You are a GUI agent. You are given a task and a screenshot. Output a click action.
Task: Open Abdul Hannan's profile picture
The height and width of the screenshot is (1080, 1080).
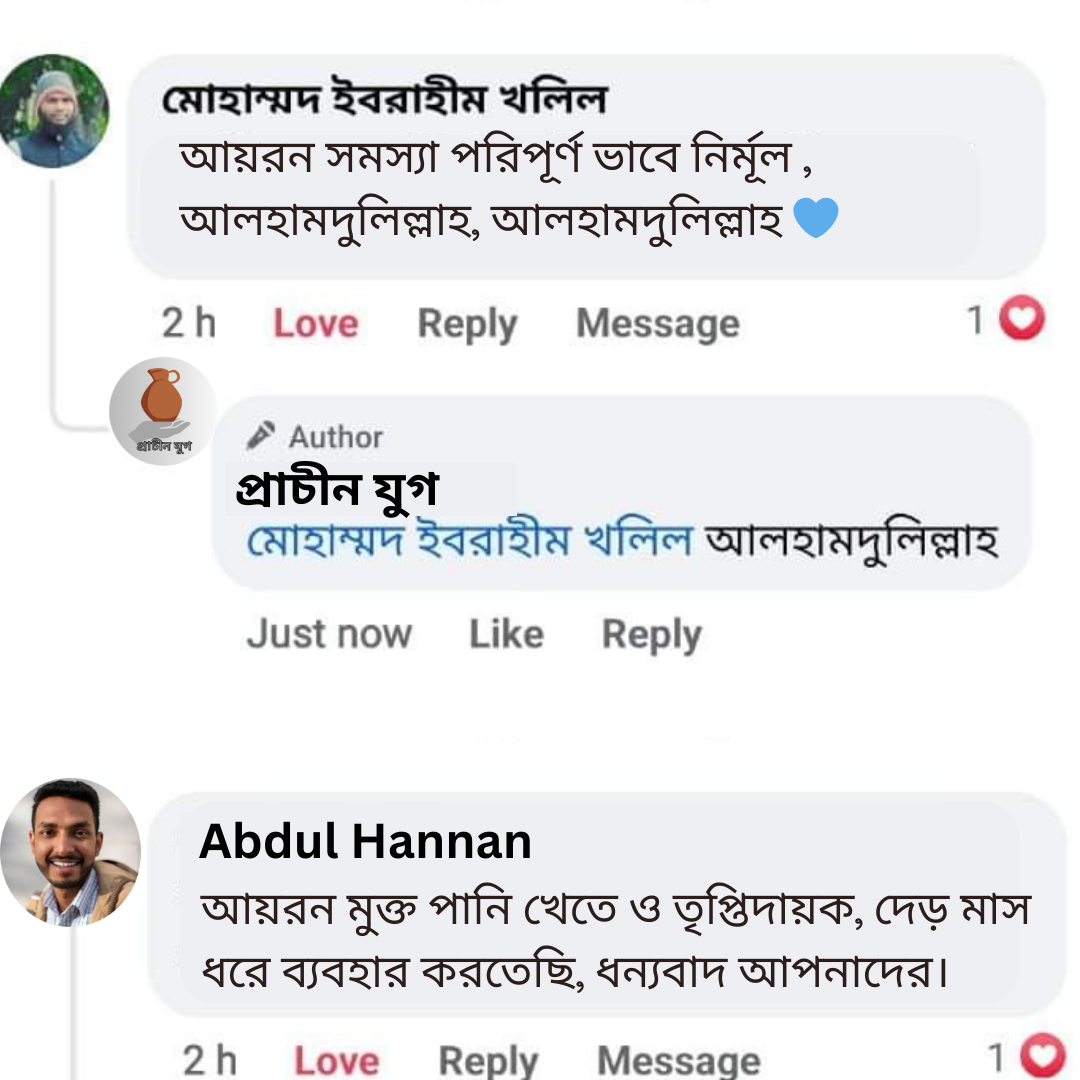[70, 851]
